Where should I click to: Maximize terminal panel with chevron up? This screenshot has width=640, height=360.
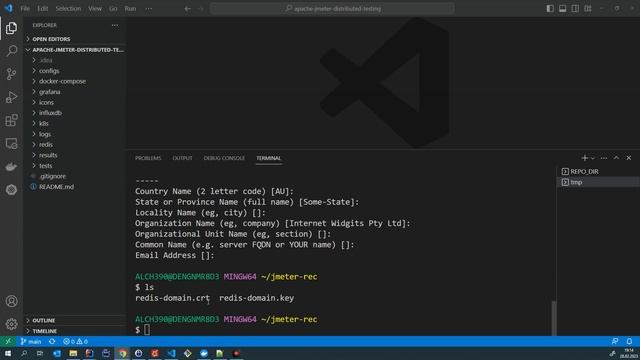click(616, 158)
